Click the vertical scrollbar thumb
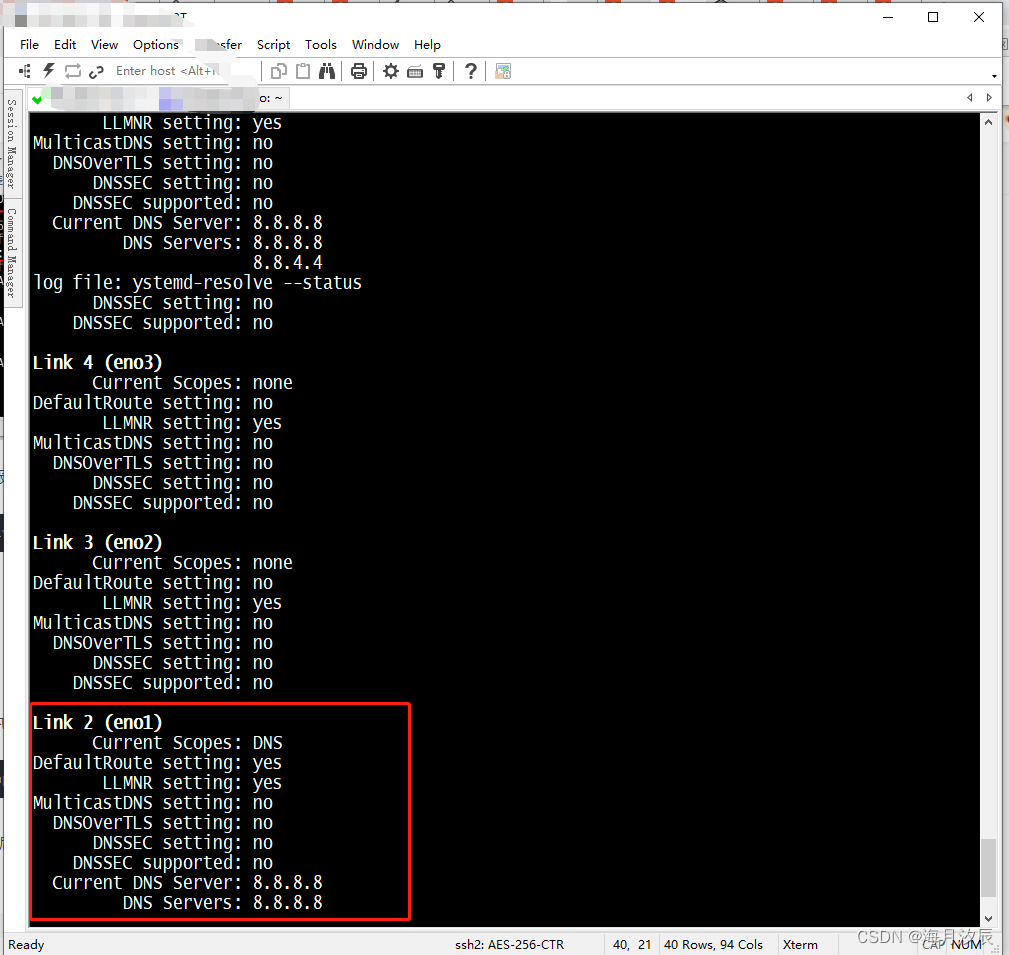 [x=988, y=867]
